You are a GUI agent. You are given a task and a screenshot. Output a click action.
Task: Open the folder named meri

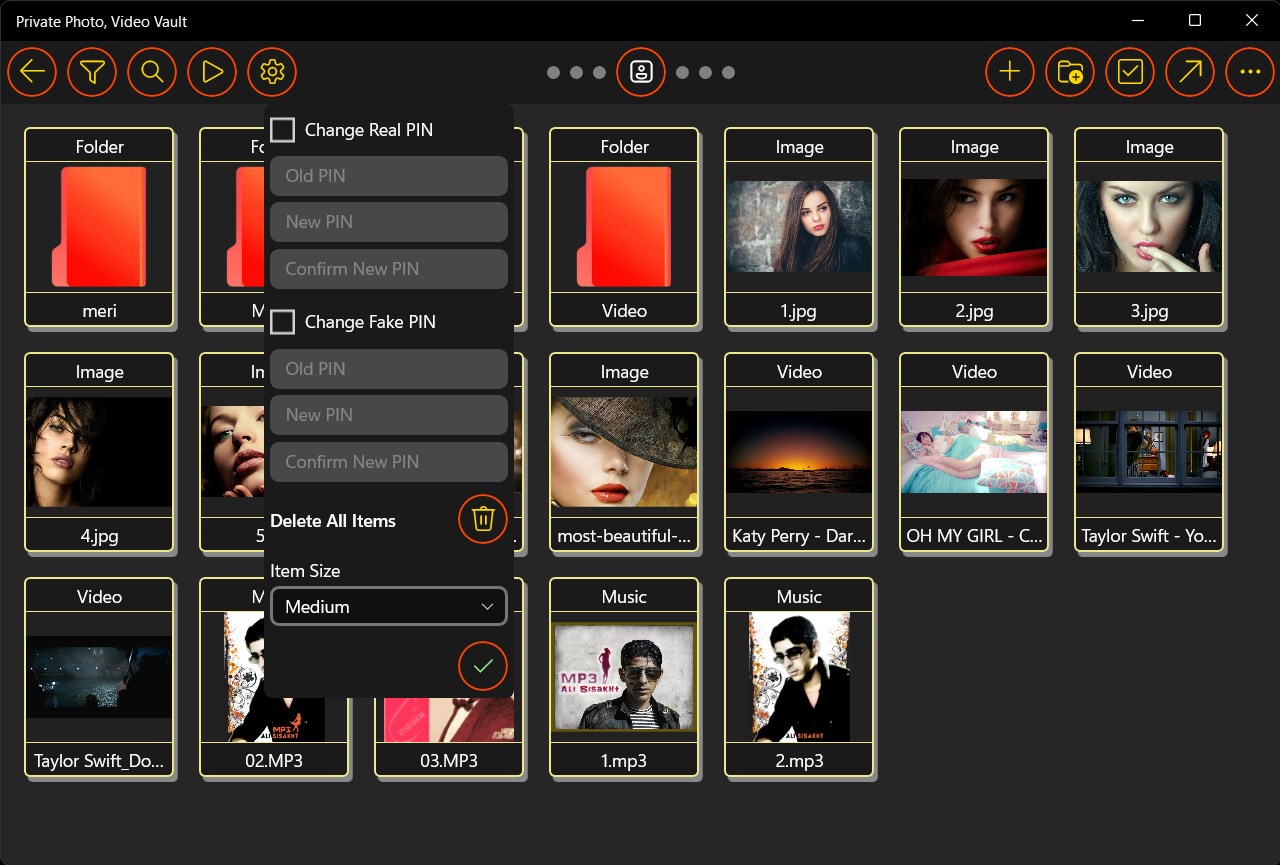[99, 228]
